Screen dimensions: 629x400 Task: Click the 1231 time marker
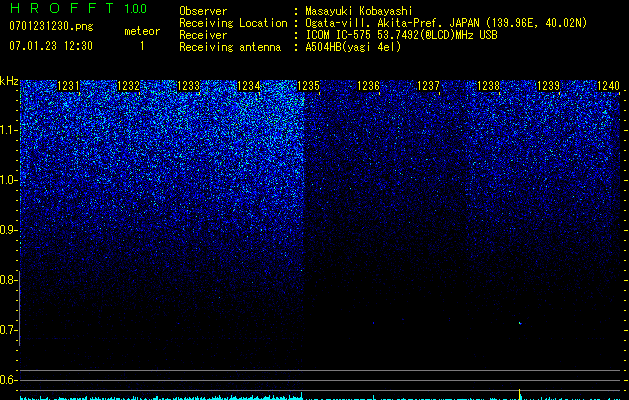(x=69, y=86)
